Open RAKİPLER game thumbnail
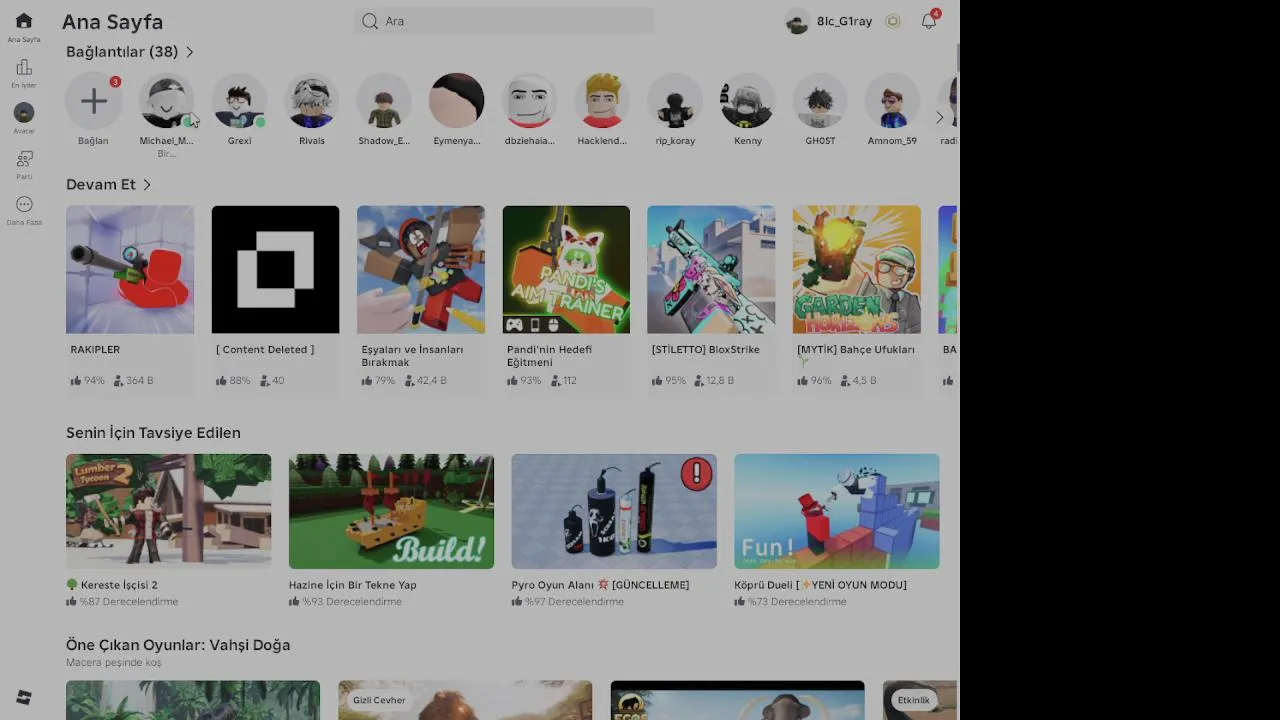 [130, 269]
